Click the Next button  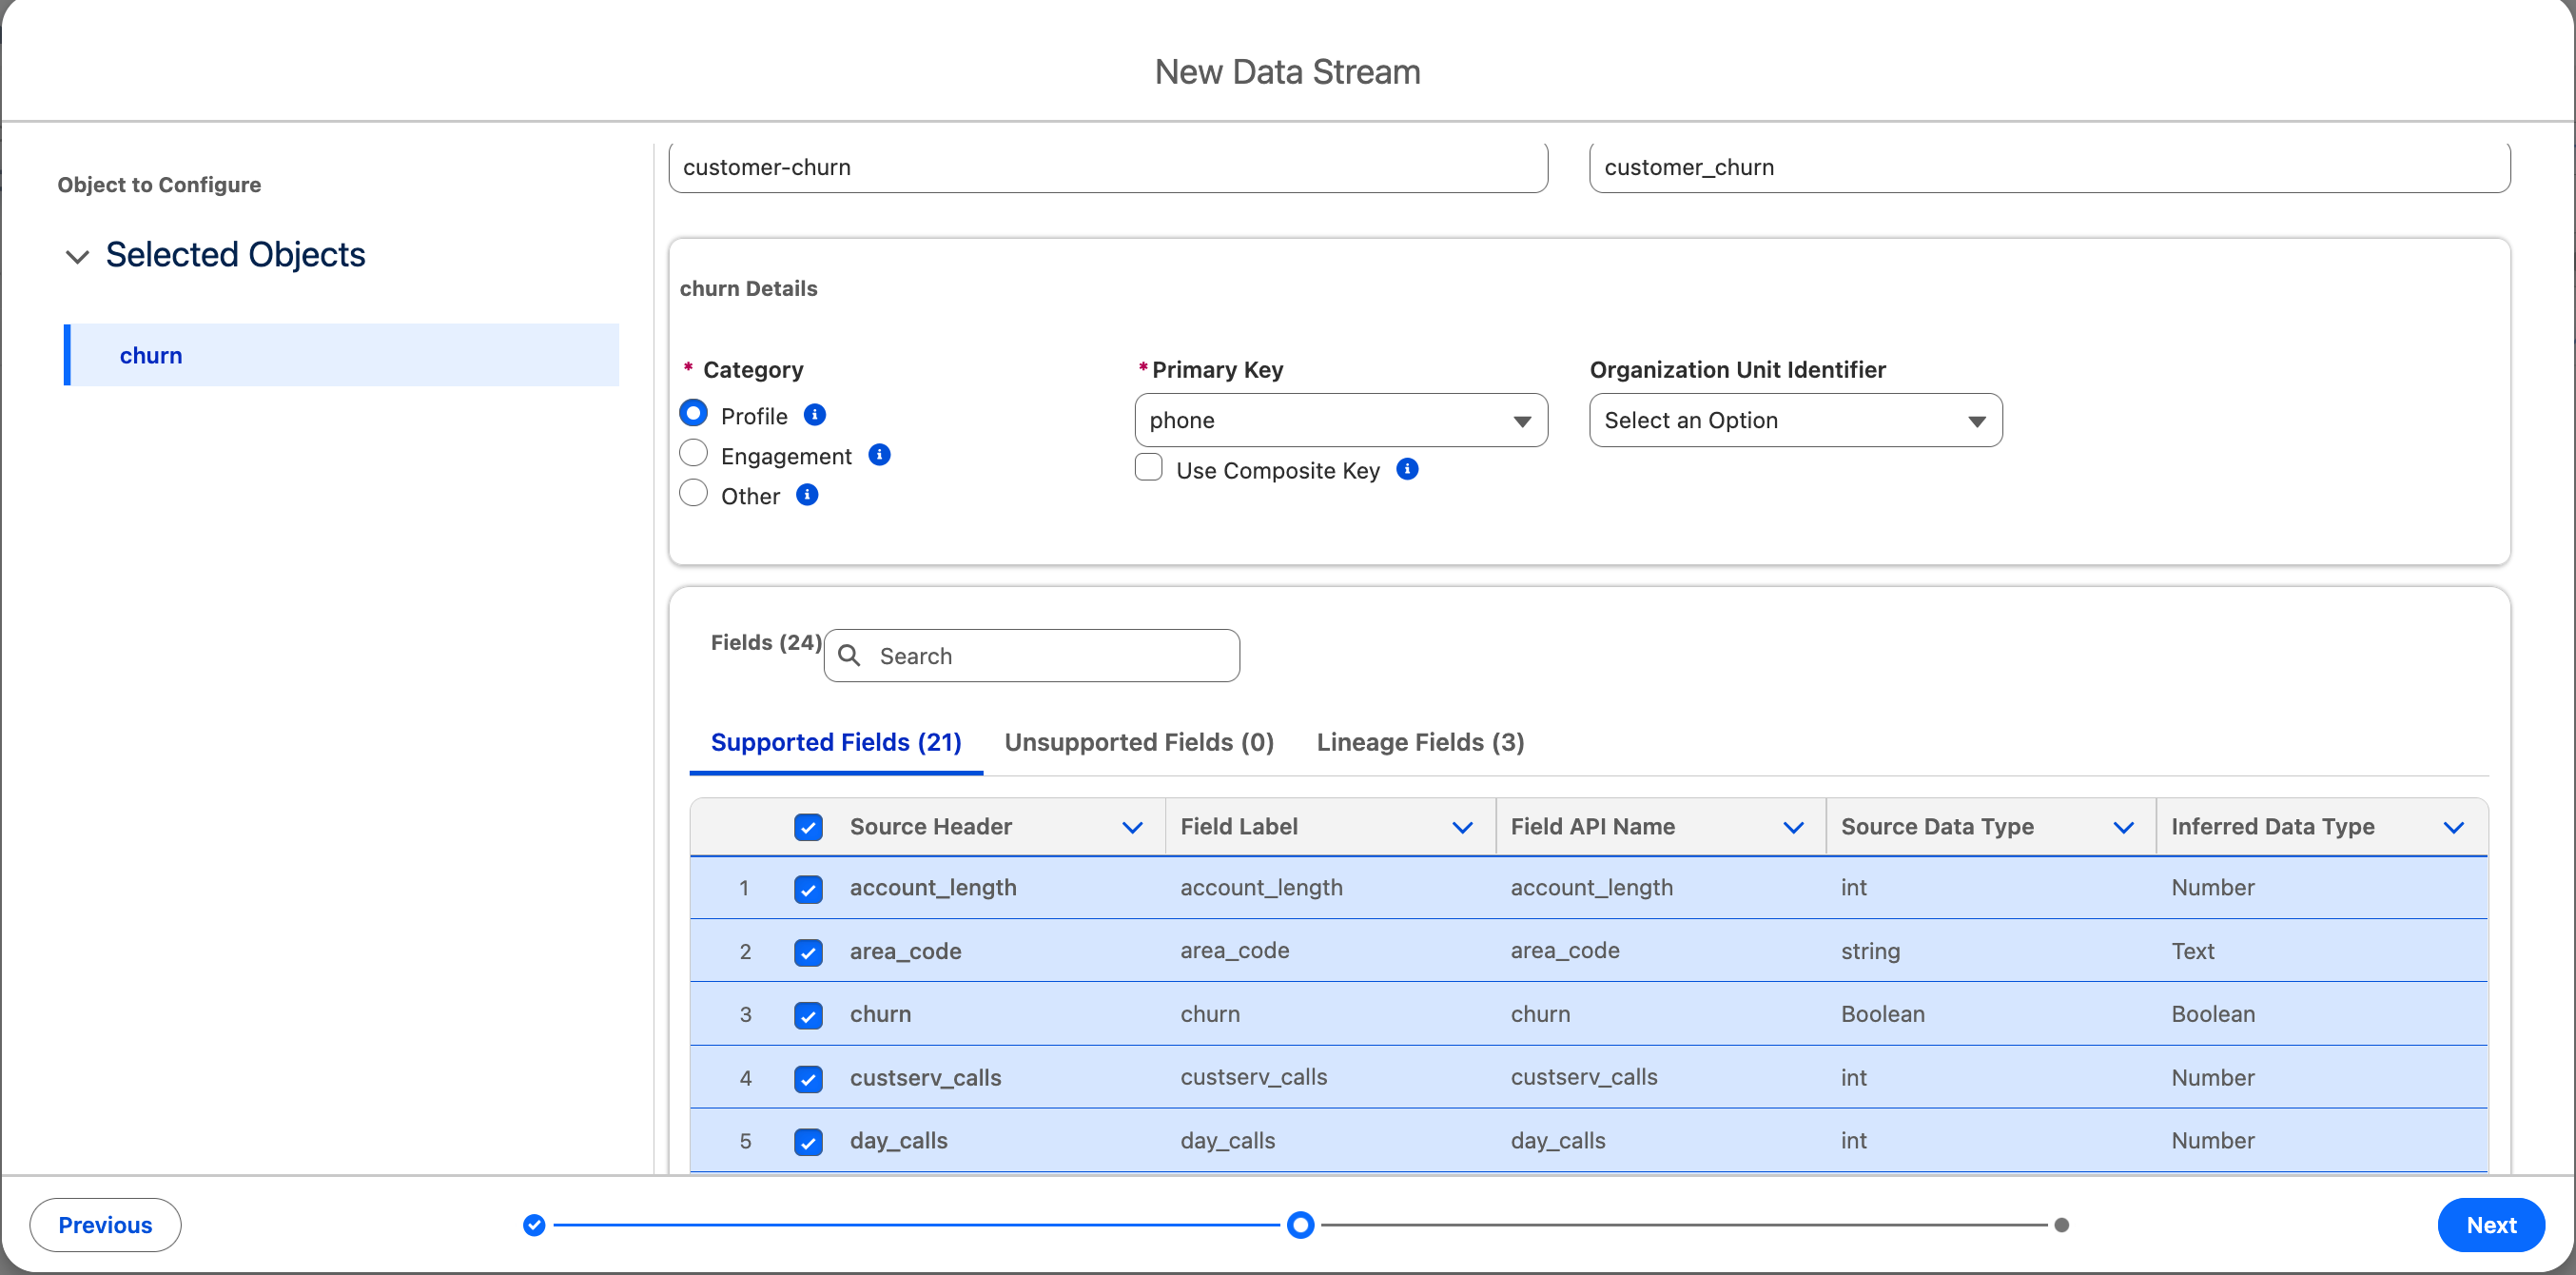tap(2491, 1225)
